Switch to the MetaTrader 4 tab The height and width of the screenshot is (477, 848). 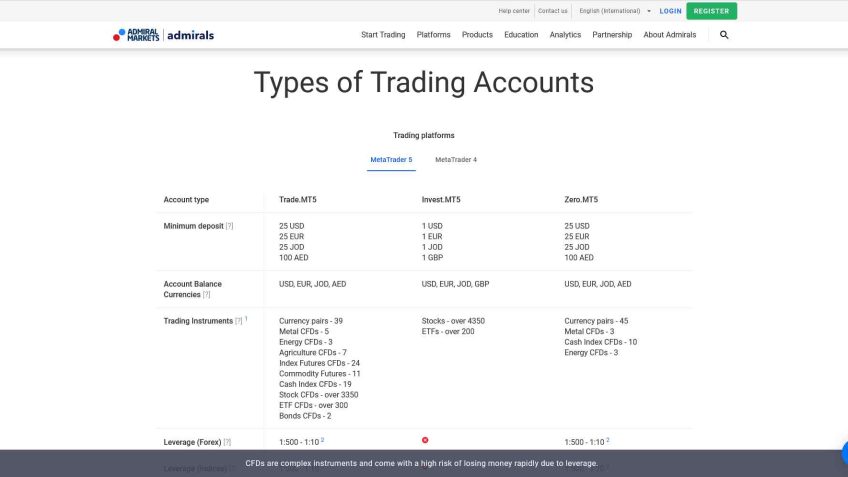(x=456, y=160)
